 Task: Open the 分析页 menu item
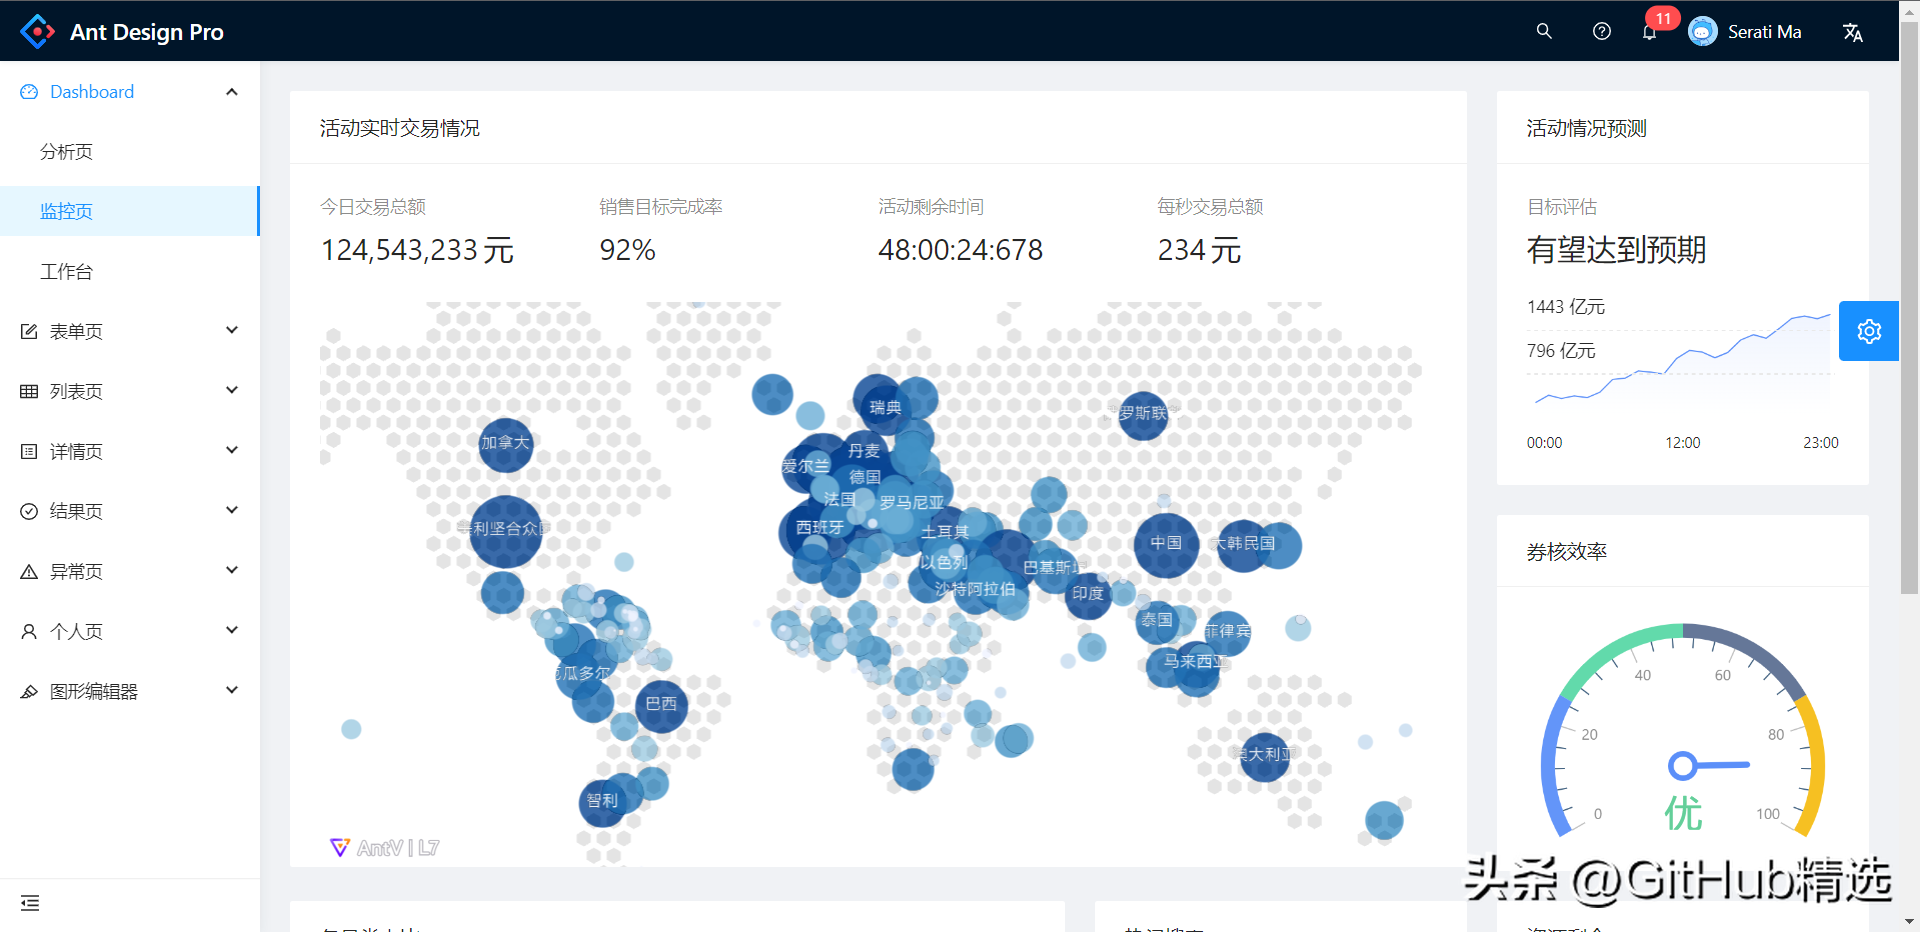(66, 152)
